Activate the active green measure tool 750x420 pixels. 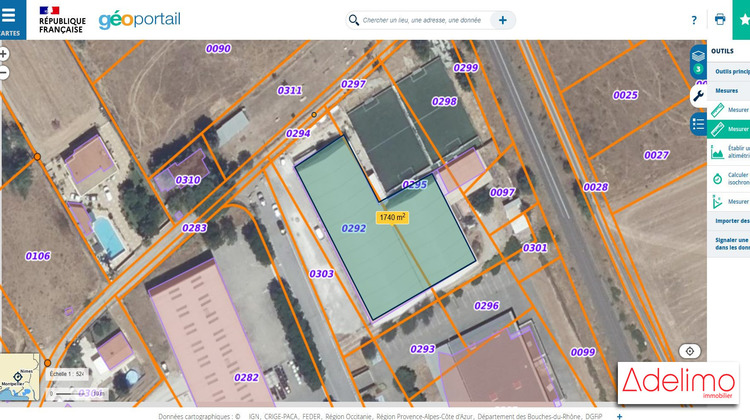[x=728, y=129]
